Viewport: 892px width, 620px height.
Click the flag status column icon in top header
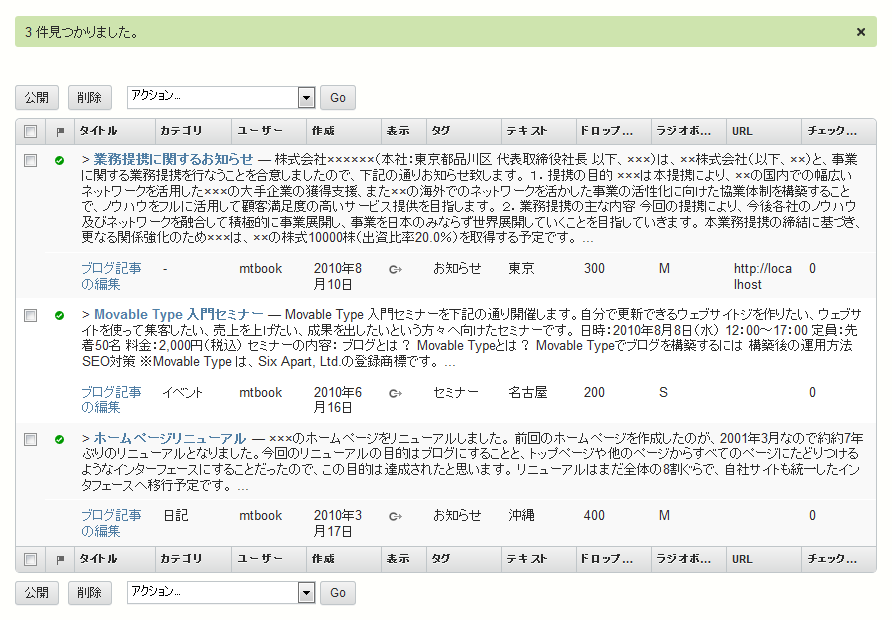[60, 131]
